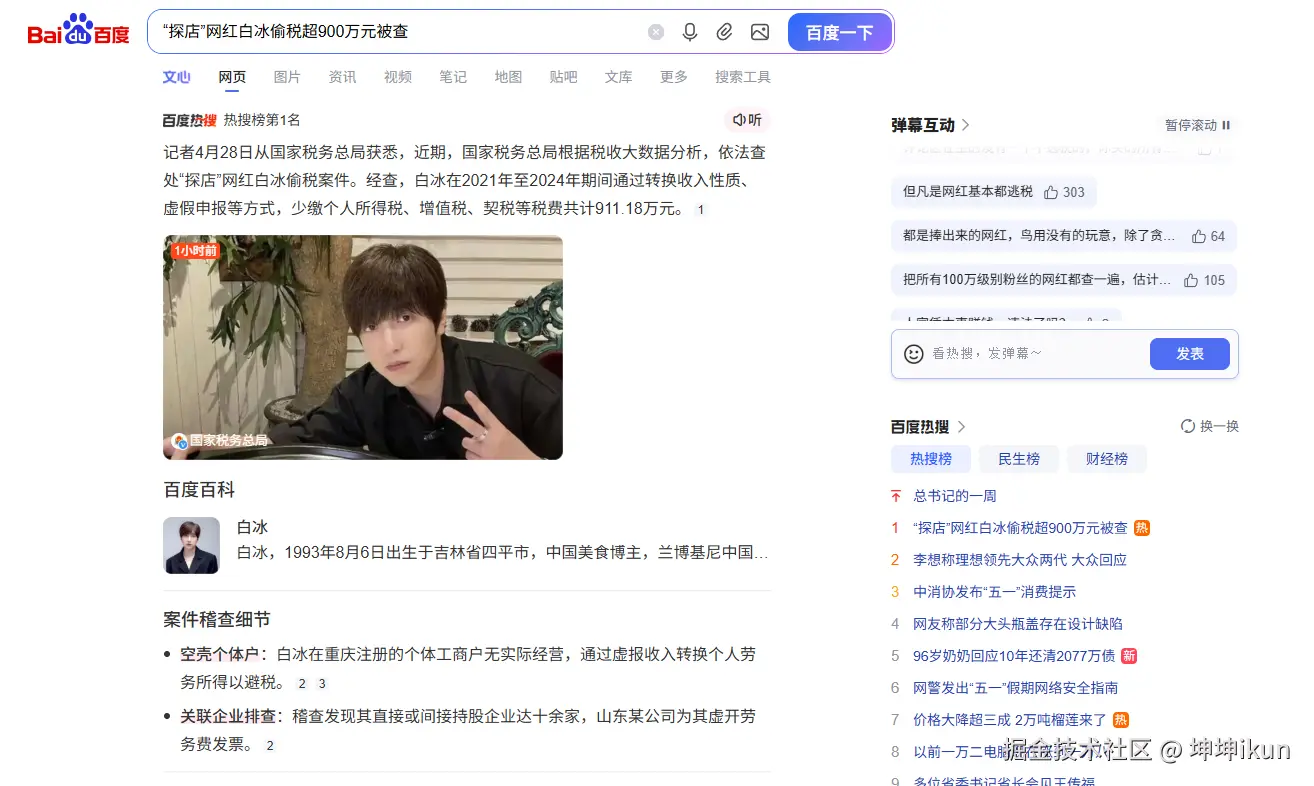Switch to the 视频 tab
Viewport: 1314px width, 786px height.
(x=397, y=77)
